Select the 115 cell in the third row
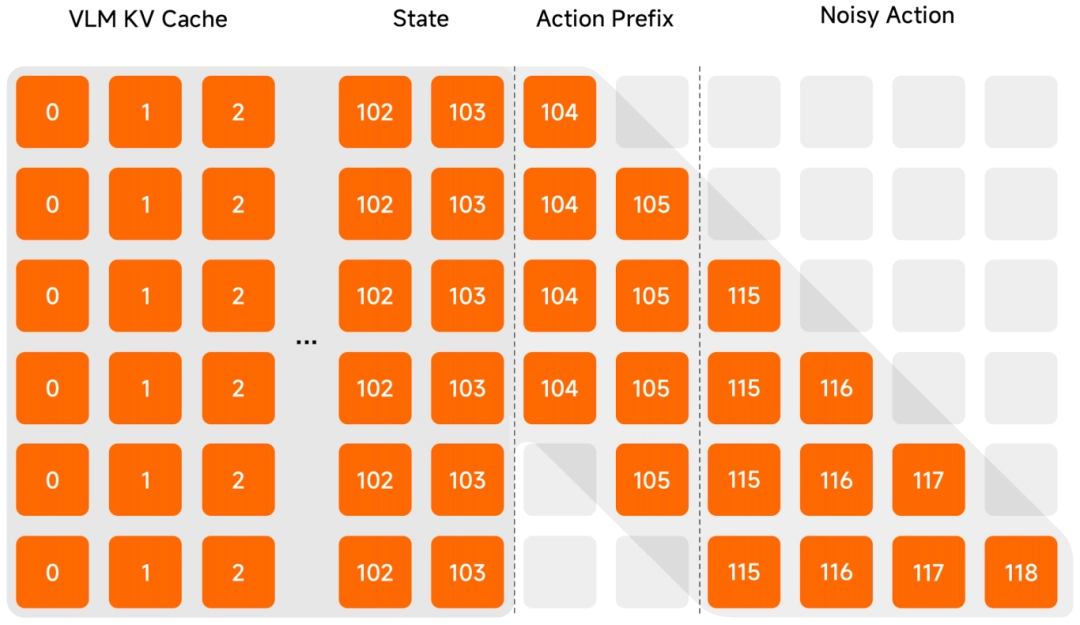 point(744,296)
